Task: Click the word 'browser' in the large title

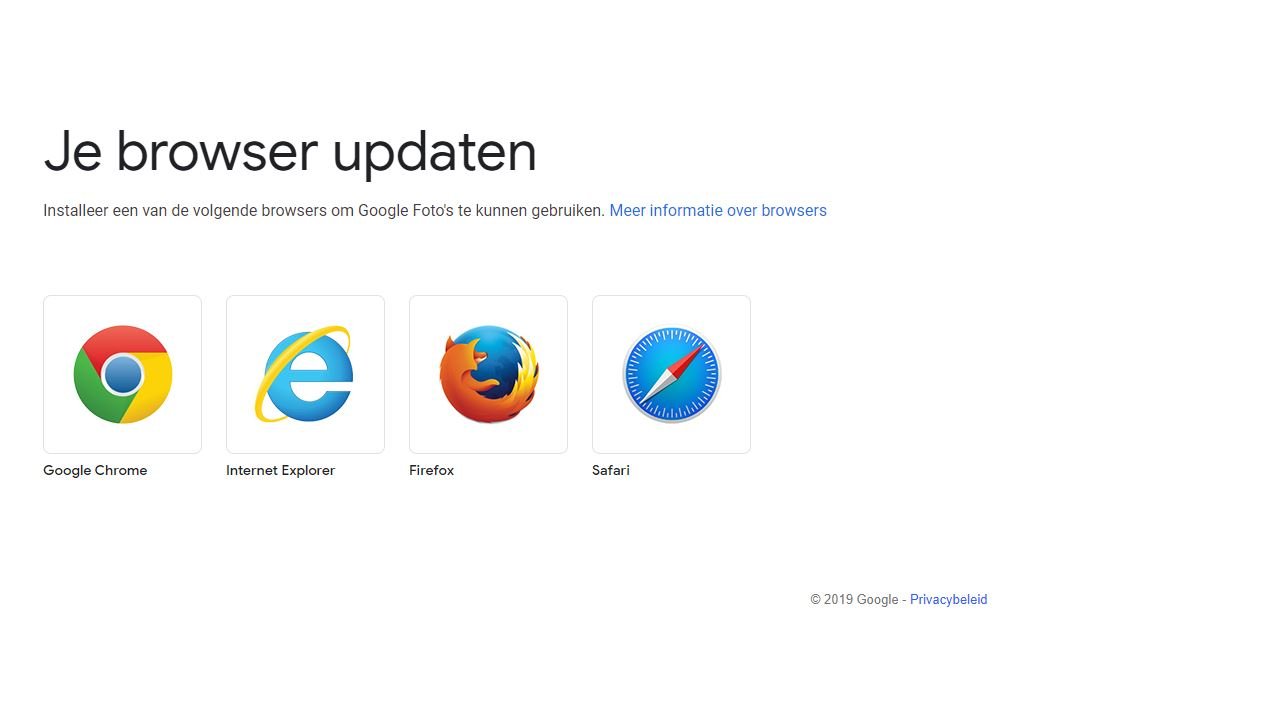Action: (x=216, y=152)
